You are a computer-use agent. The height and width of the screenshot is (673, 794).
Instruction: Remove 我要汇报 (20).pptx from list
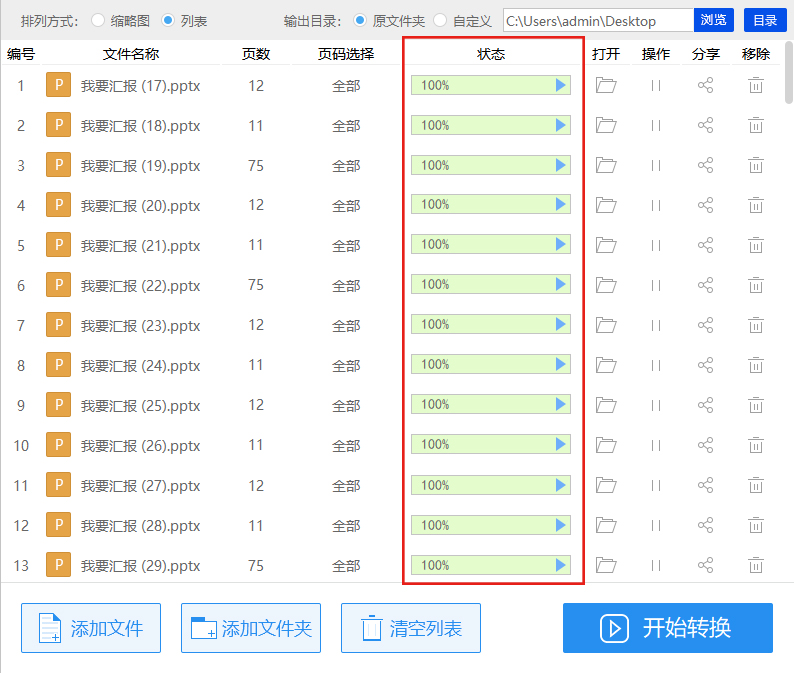pyautogui.click(x=756, y=205)
